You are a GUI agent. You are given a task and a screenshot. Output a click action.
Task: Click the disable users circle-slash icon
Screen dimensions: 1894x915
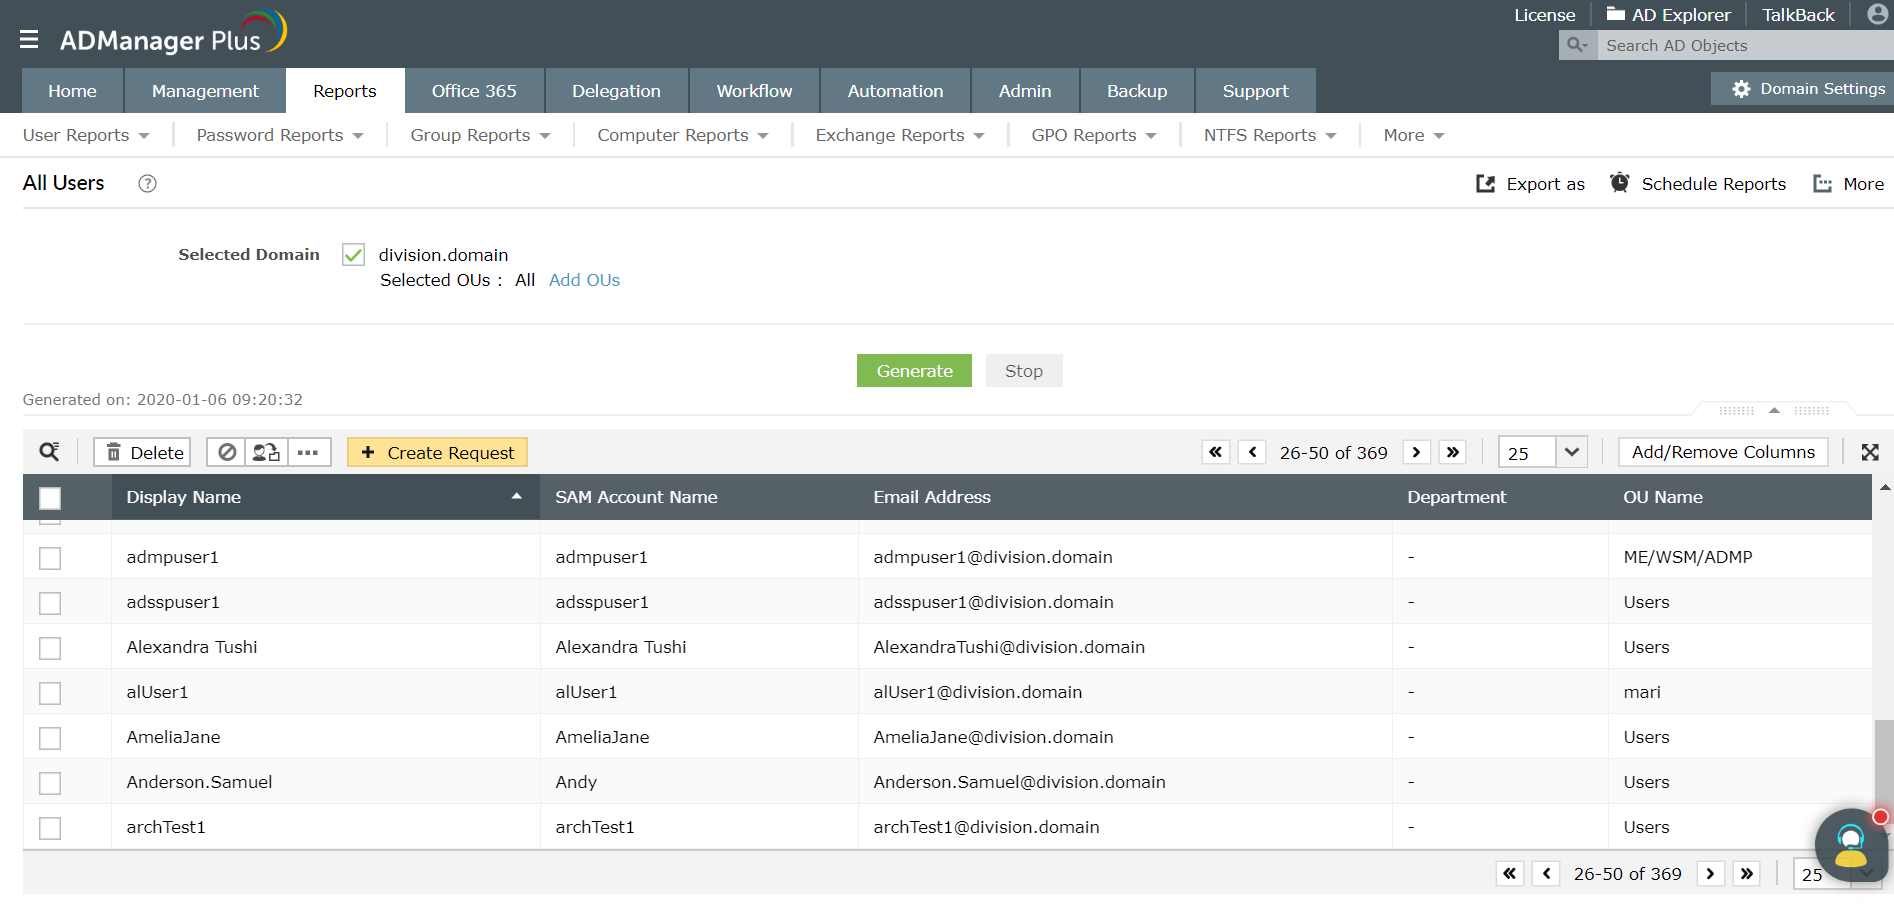228,453
